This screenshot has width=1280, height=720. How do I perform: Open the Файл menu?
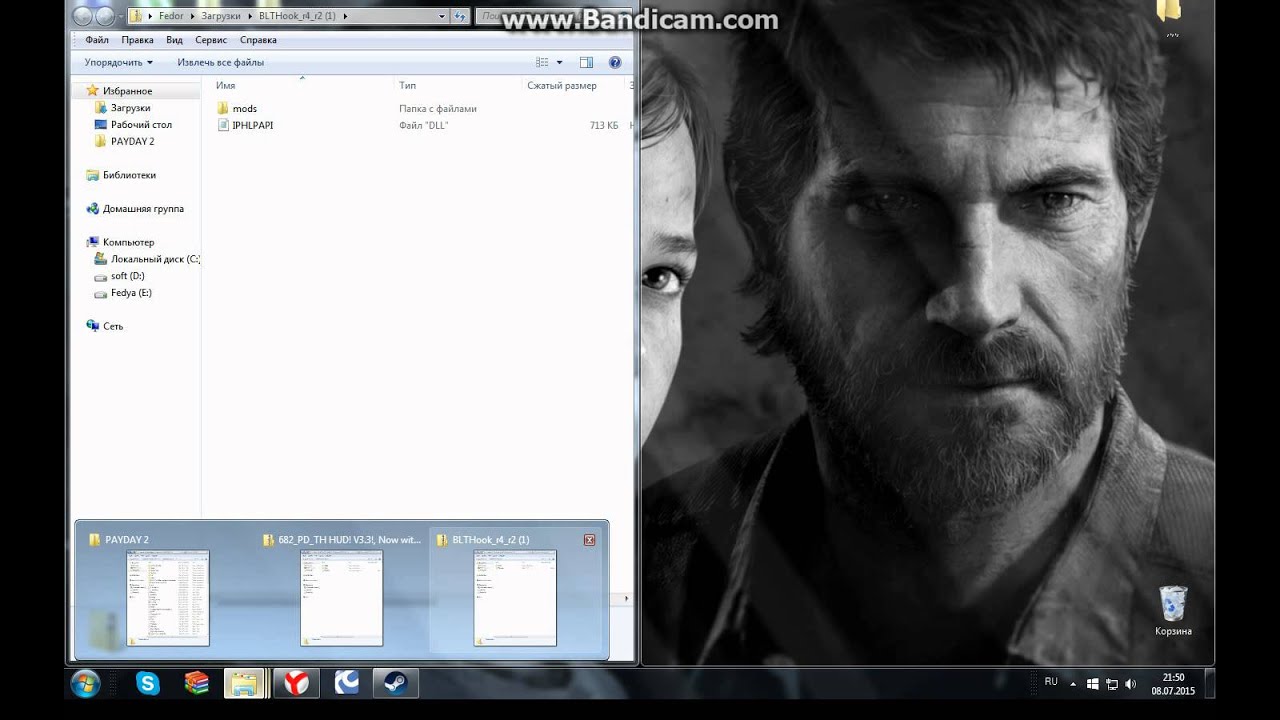click(x=97, y=40)
